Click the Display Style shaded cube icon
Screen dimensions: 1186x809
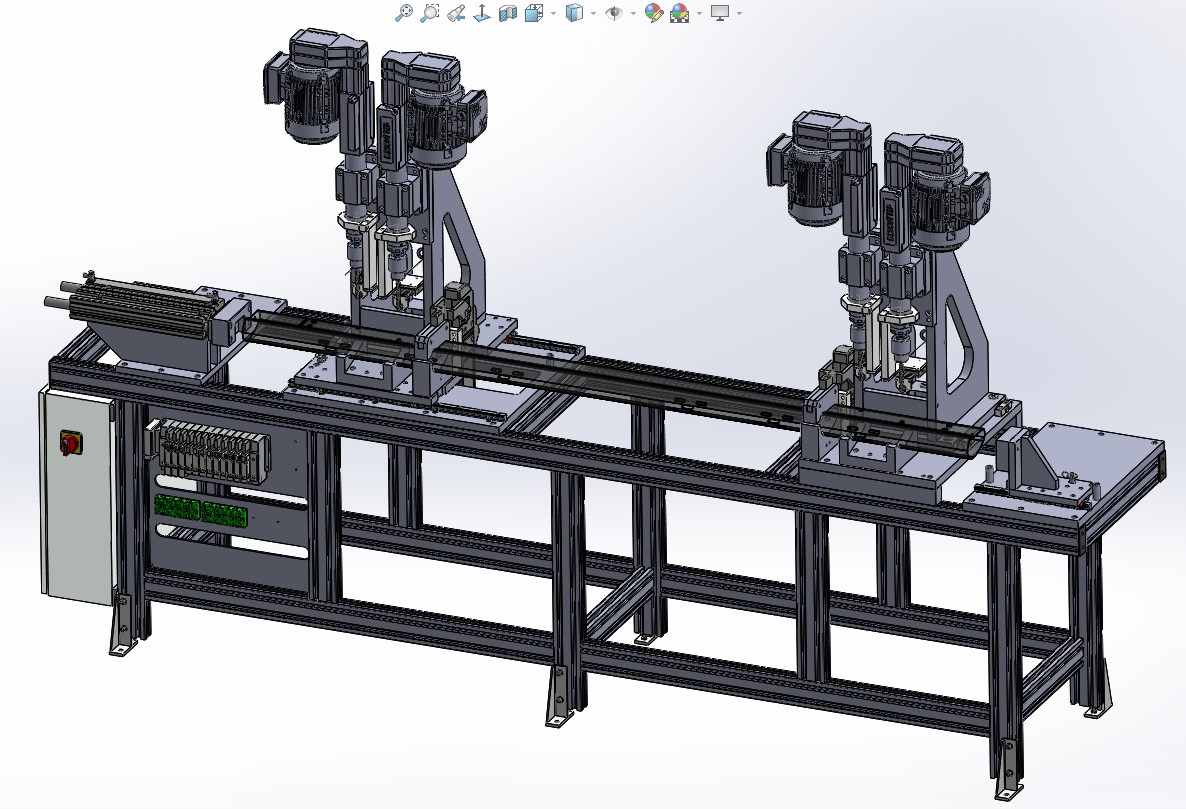tap(574, 13)
